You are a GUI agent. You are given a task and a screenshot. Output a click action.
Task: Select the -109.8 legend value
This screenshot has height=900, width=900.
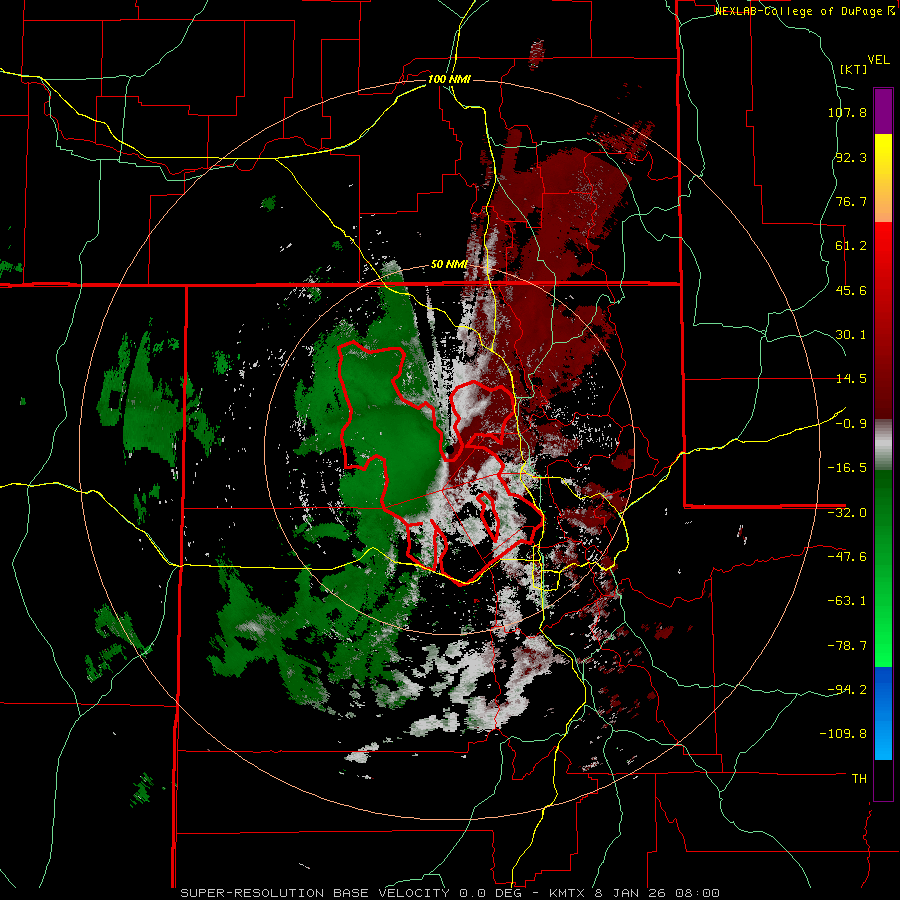click(x=844, y=734)
